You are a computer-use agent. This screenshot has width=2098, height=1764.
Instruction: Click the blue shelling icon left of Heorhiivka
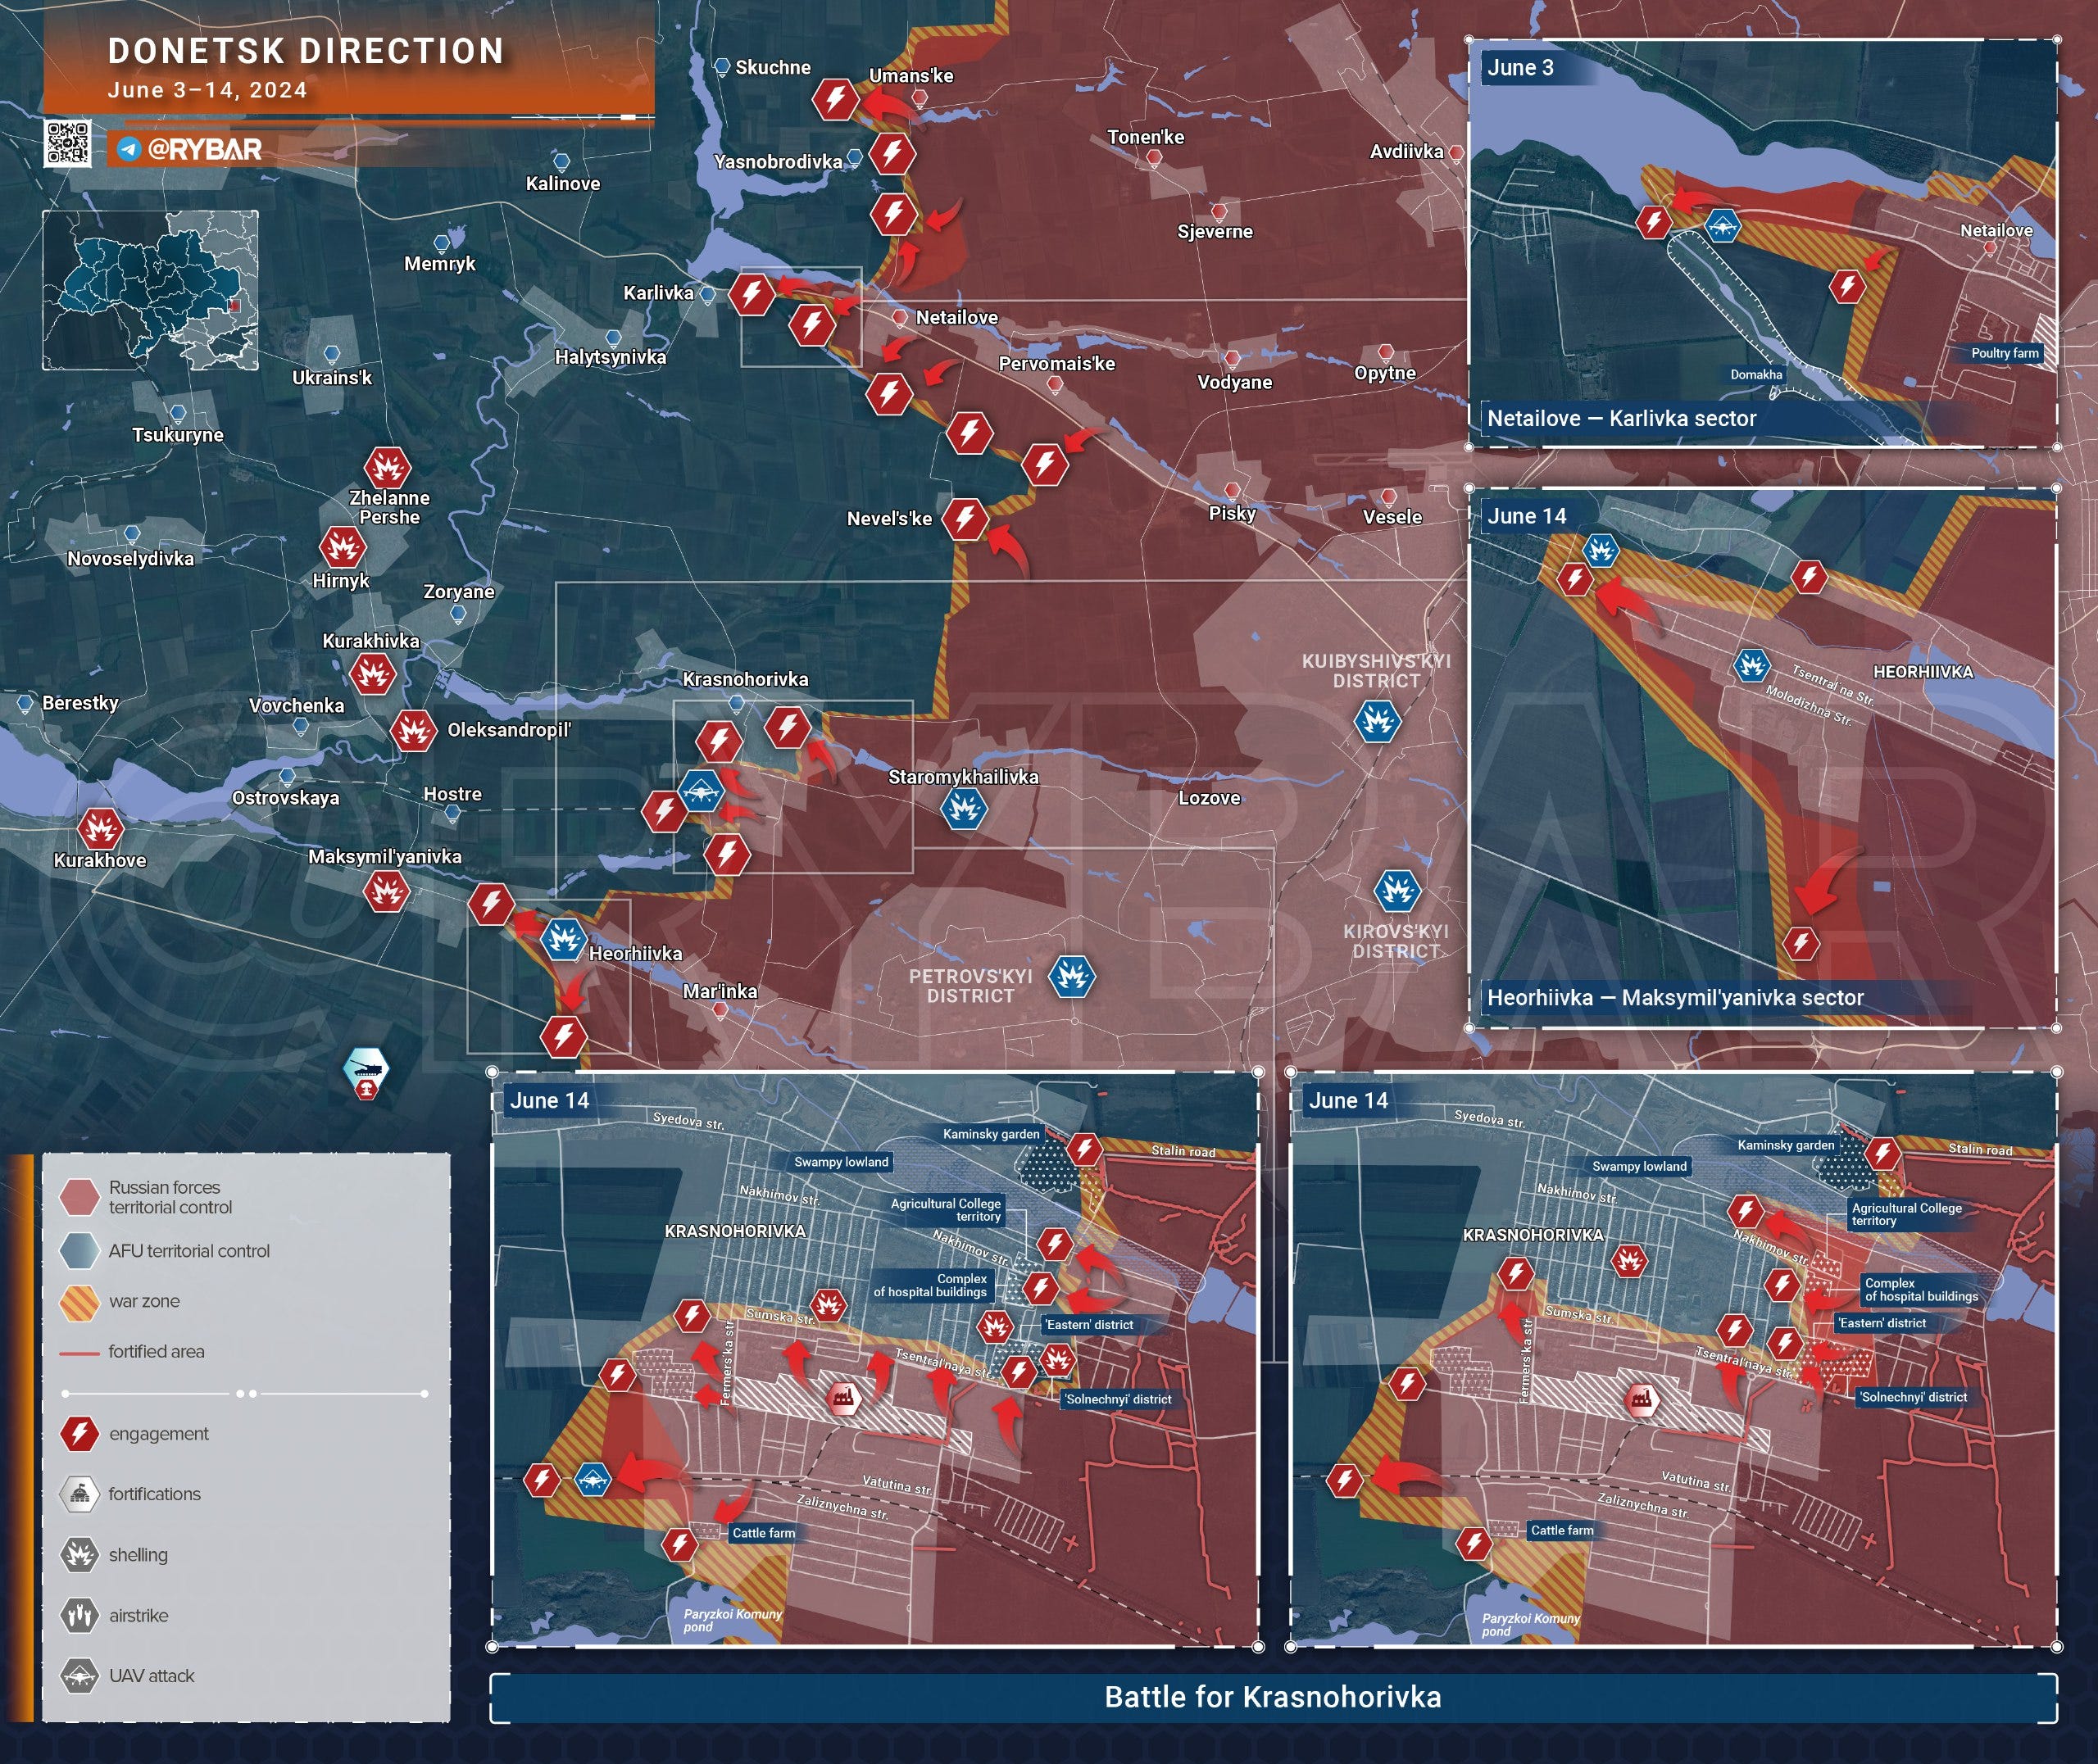[x=563, y=940]
